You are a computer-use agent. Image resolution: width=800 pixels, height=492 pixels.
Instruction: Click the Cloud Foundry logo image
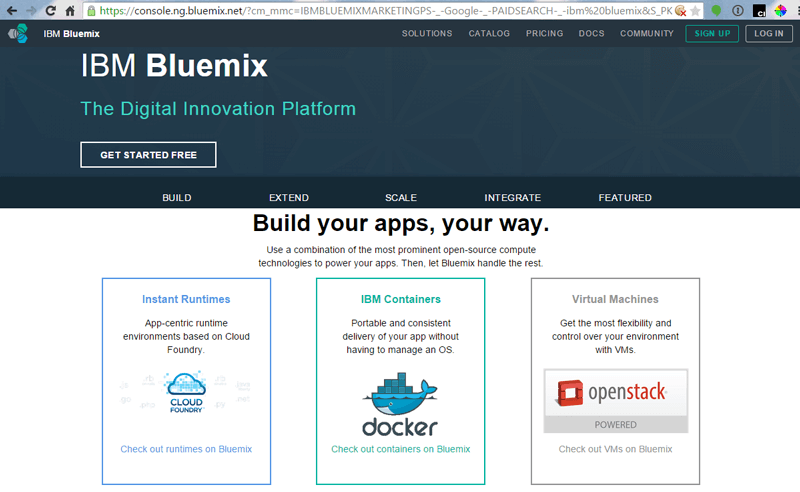click(x=186, y=392)
